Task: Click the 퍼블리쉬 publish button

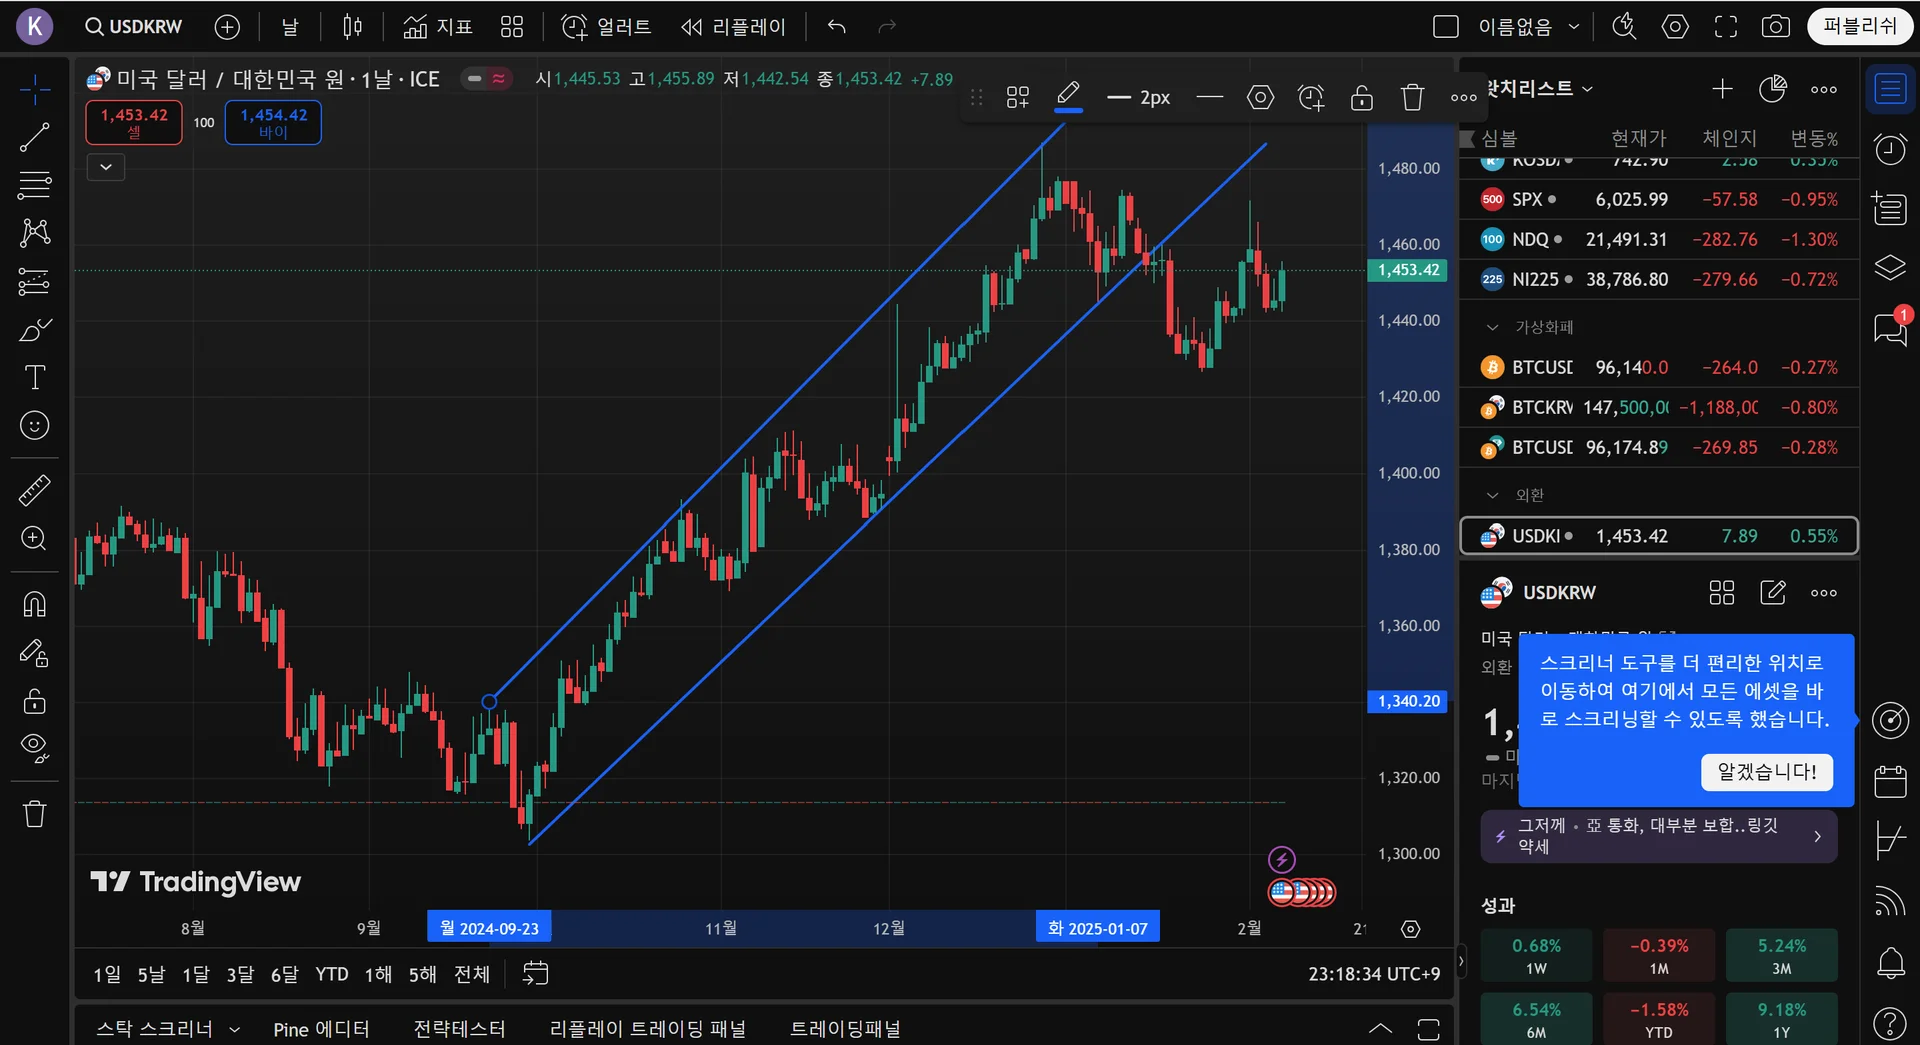Action: pos(1860,27)
